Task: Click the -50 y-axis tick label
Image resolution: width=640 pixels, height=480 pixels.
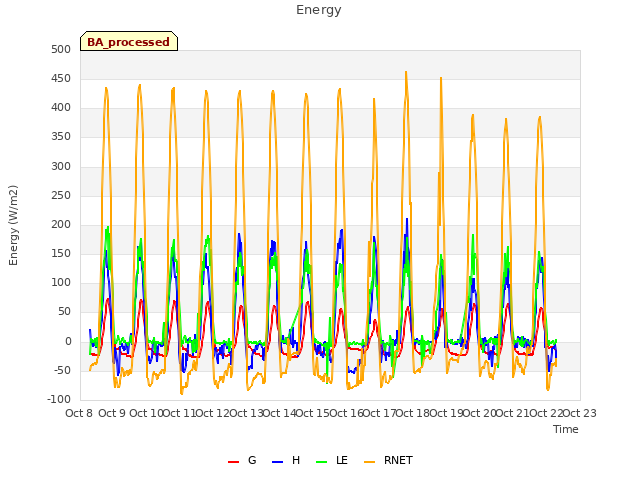Action: click(x=61, y=371)
